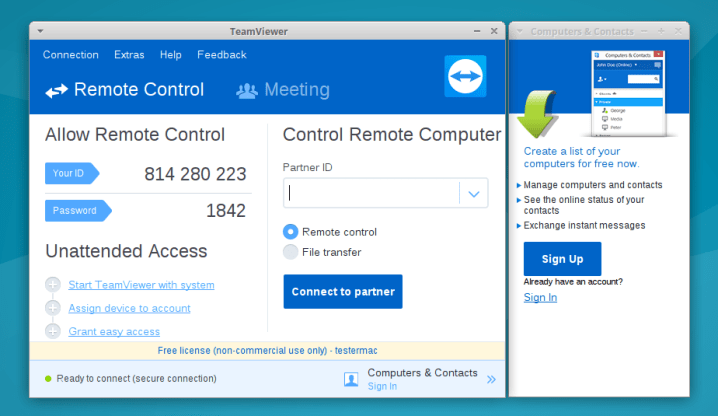Select the File transfer radio option

pyautogui.click(x=290, y=252)
